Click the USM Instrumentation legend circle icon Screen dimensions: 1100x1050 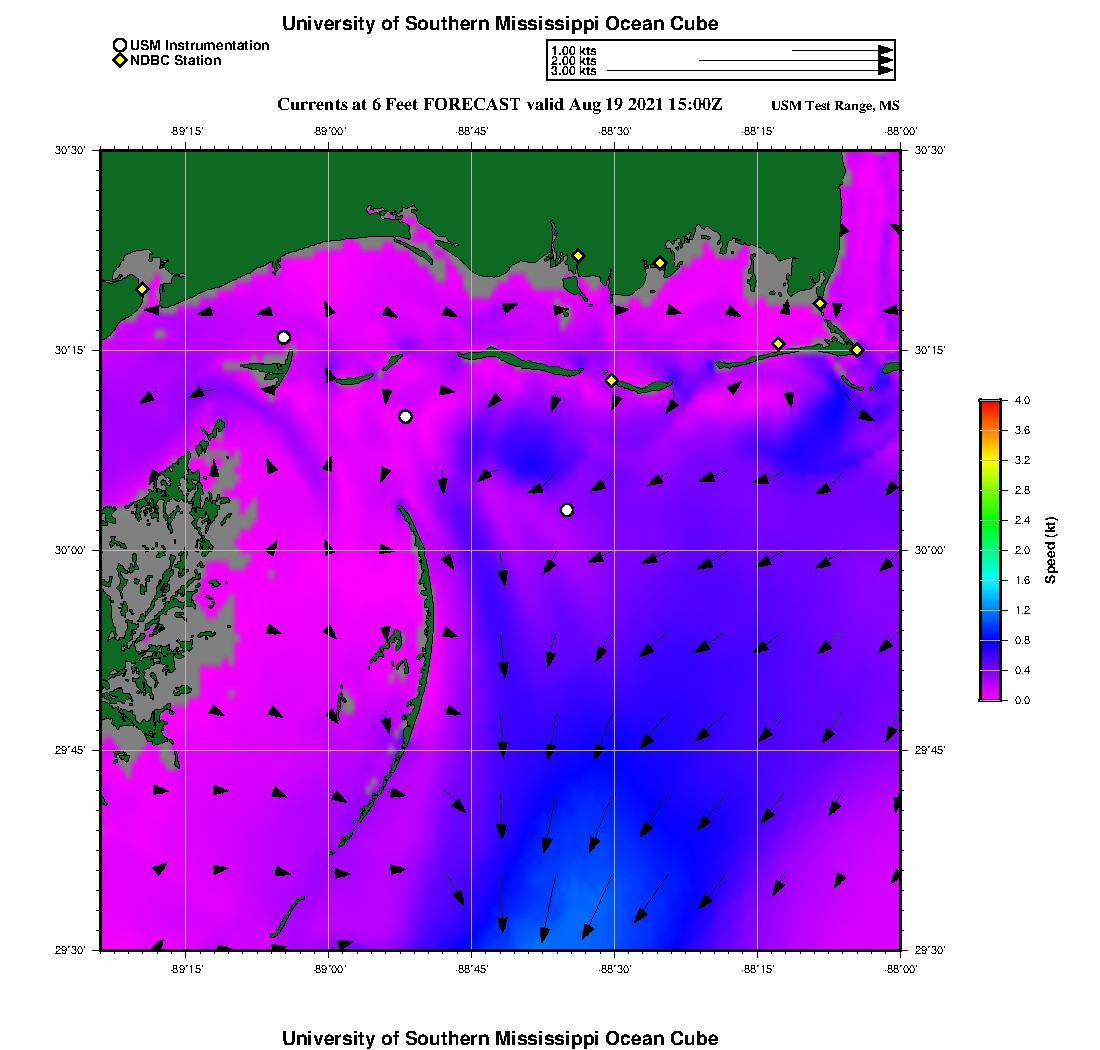pos(120,45)
